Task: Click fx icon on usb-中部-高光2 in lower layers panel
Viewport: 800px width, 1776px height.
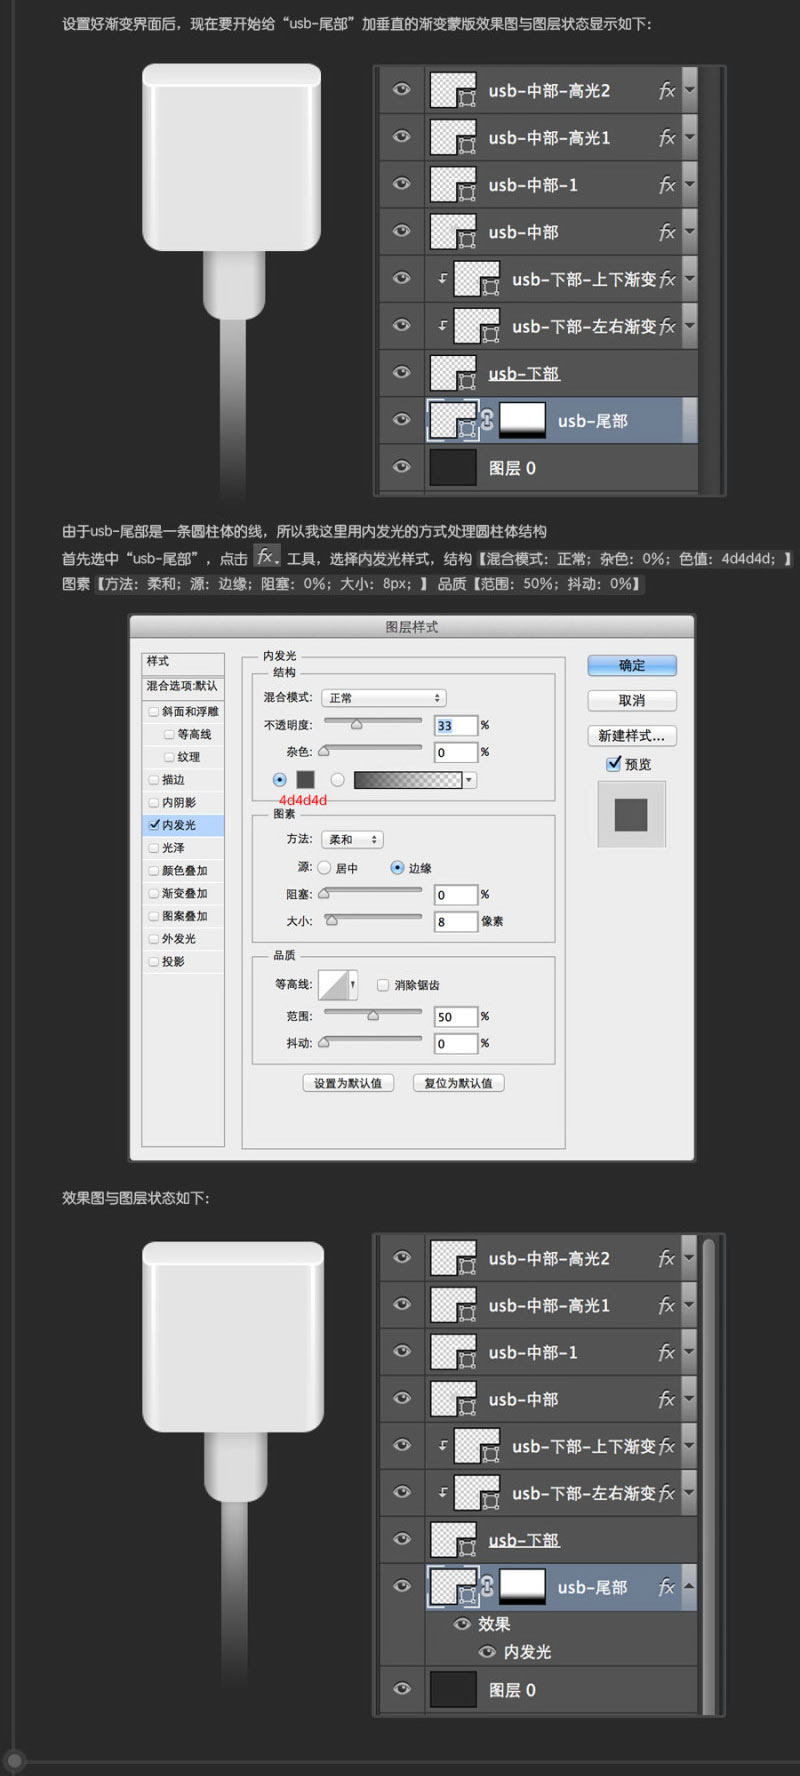Action: point(667,1258)
